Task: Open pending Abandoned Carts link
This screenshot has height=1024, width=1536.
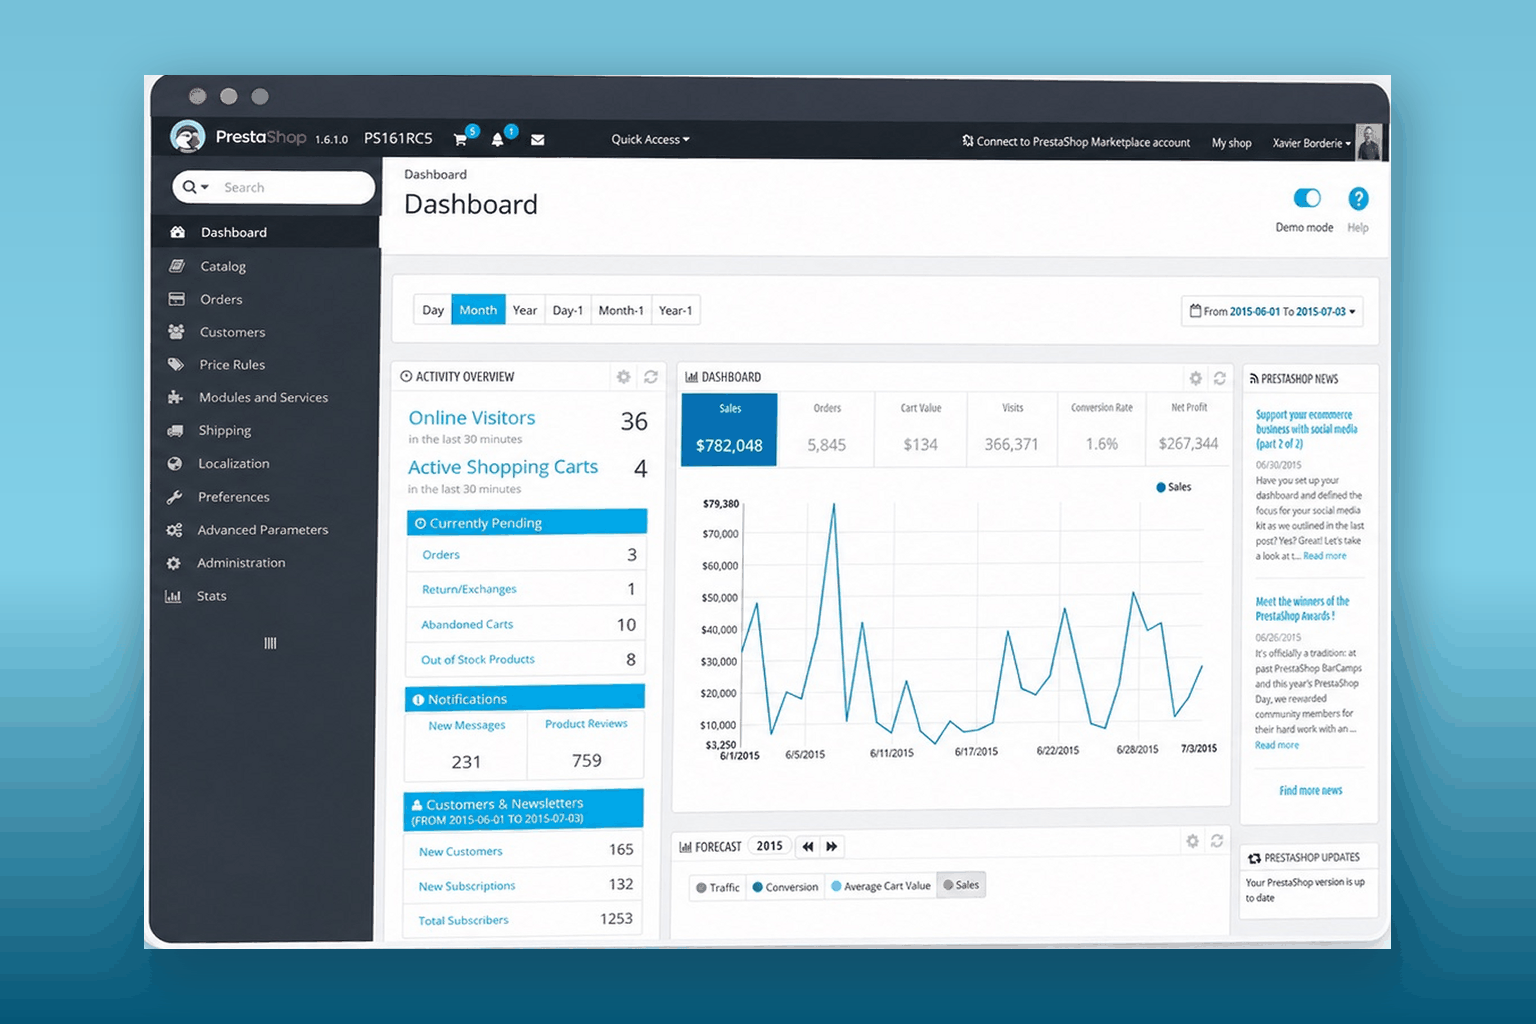Action: tap(467, 624)
